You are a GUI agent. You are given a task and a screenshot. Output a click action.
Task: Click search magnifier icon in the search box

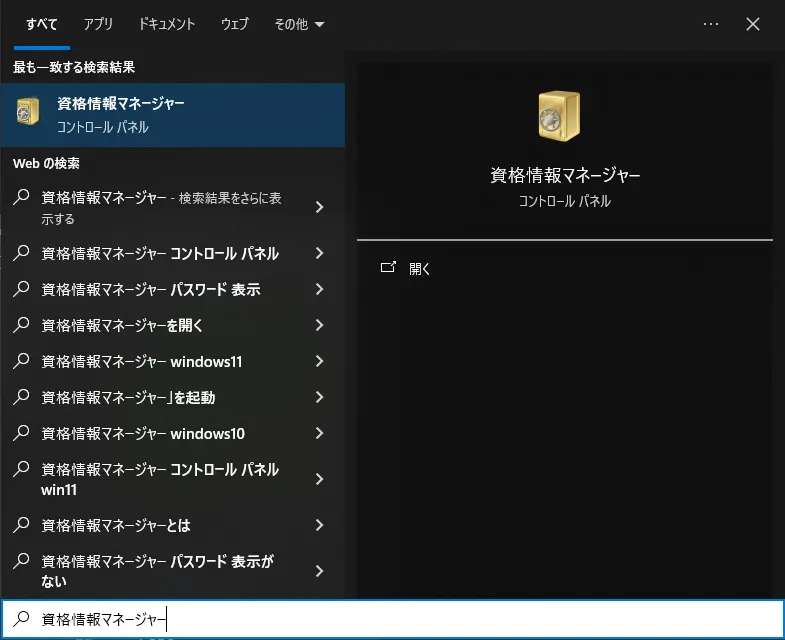[21, 620]
